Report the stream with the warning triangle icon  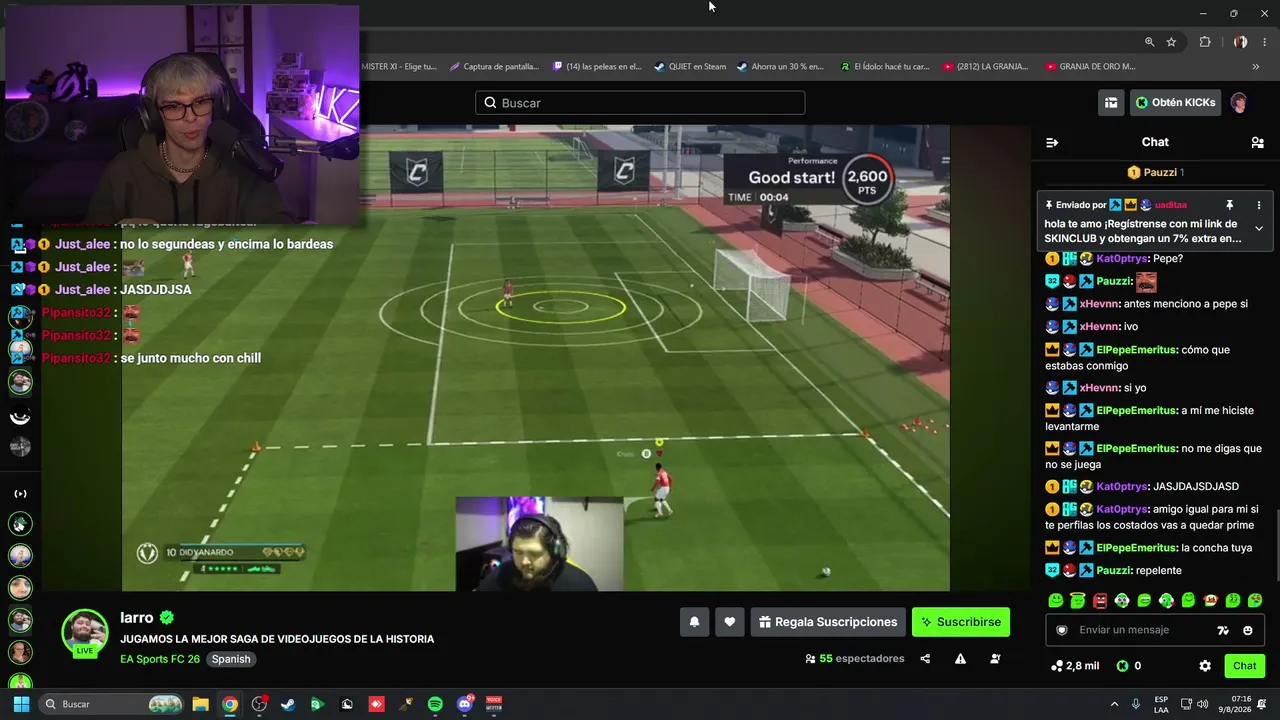(960, 659)
